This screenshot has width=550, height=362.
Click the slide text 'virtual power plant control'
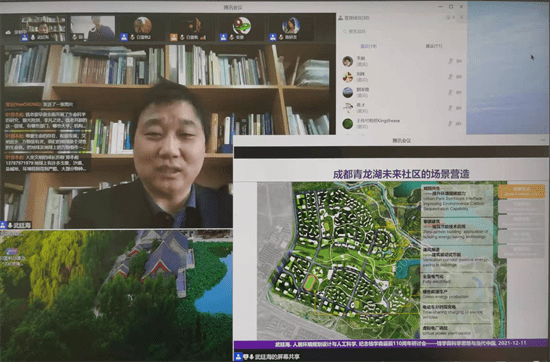coord(447,333)
